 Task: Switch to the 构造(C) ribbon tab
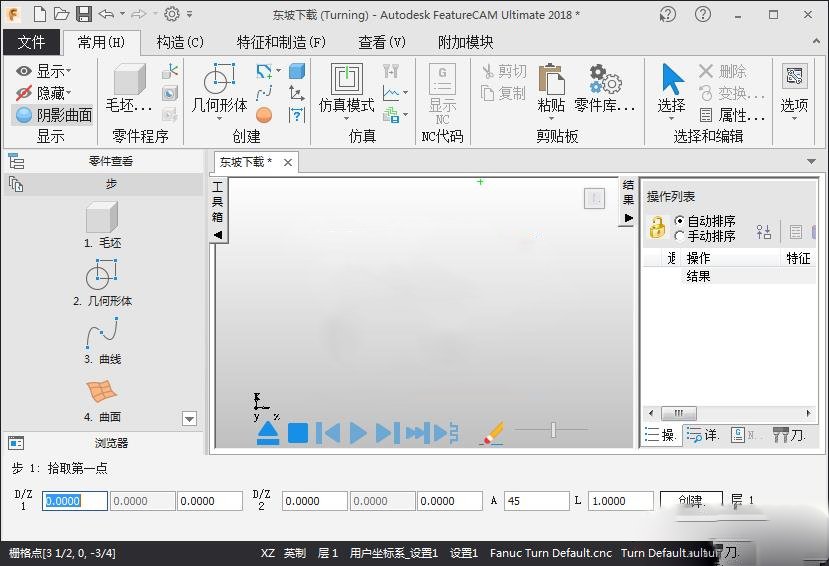click(x=180, y=42)
